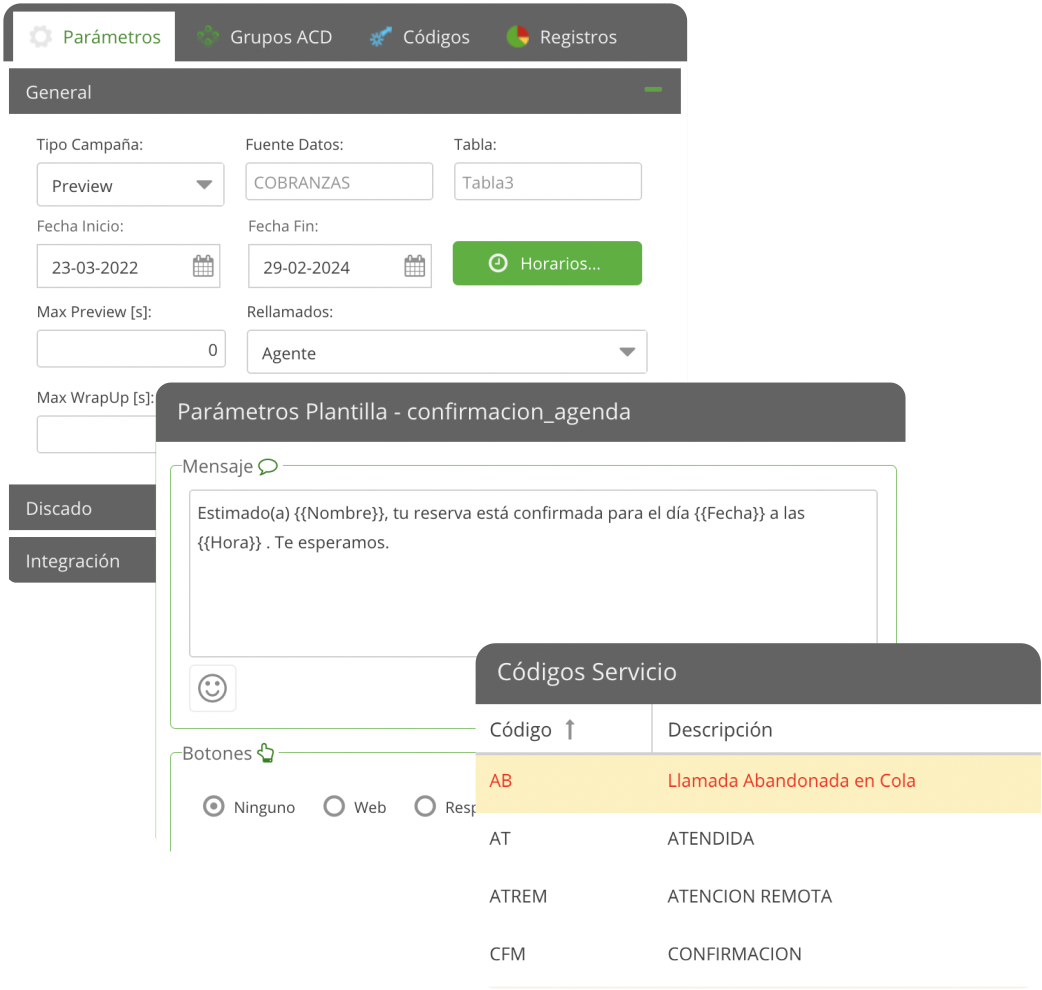This screenshot has width=1042, height=990.
Task: Click the Mensaje speech bubble icon
Action: pos(268,466)
